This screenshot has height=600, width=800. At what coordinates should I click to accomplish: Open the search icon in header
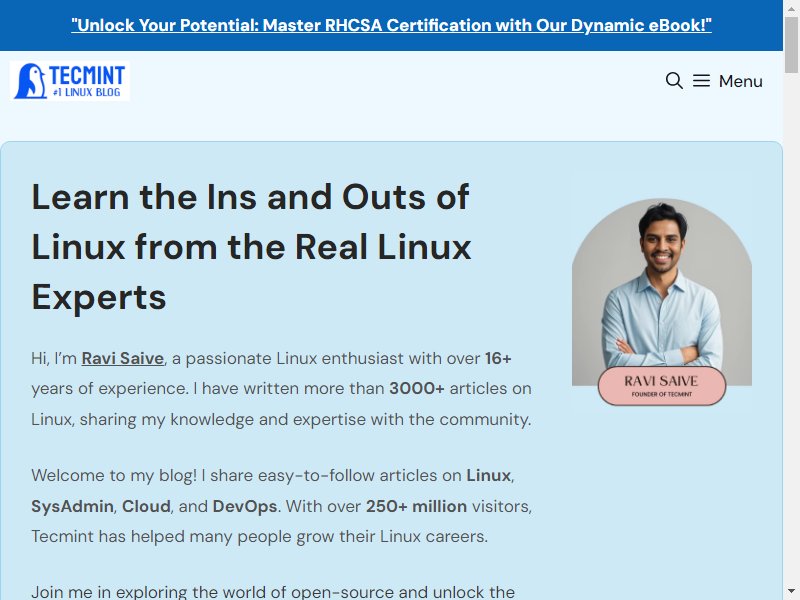(x=674, y=81)
